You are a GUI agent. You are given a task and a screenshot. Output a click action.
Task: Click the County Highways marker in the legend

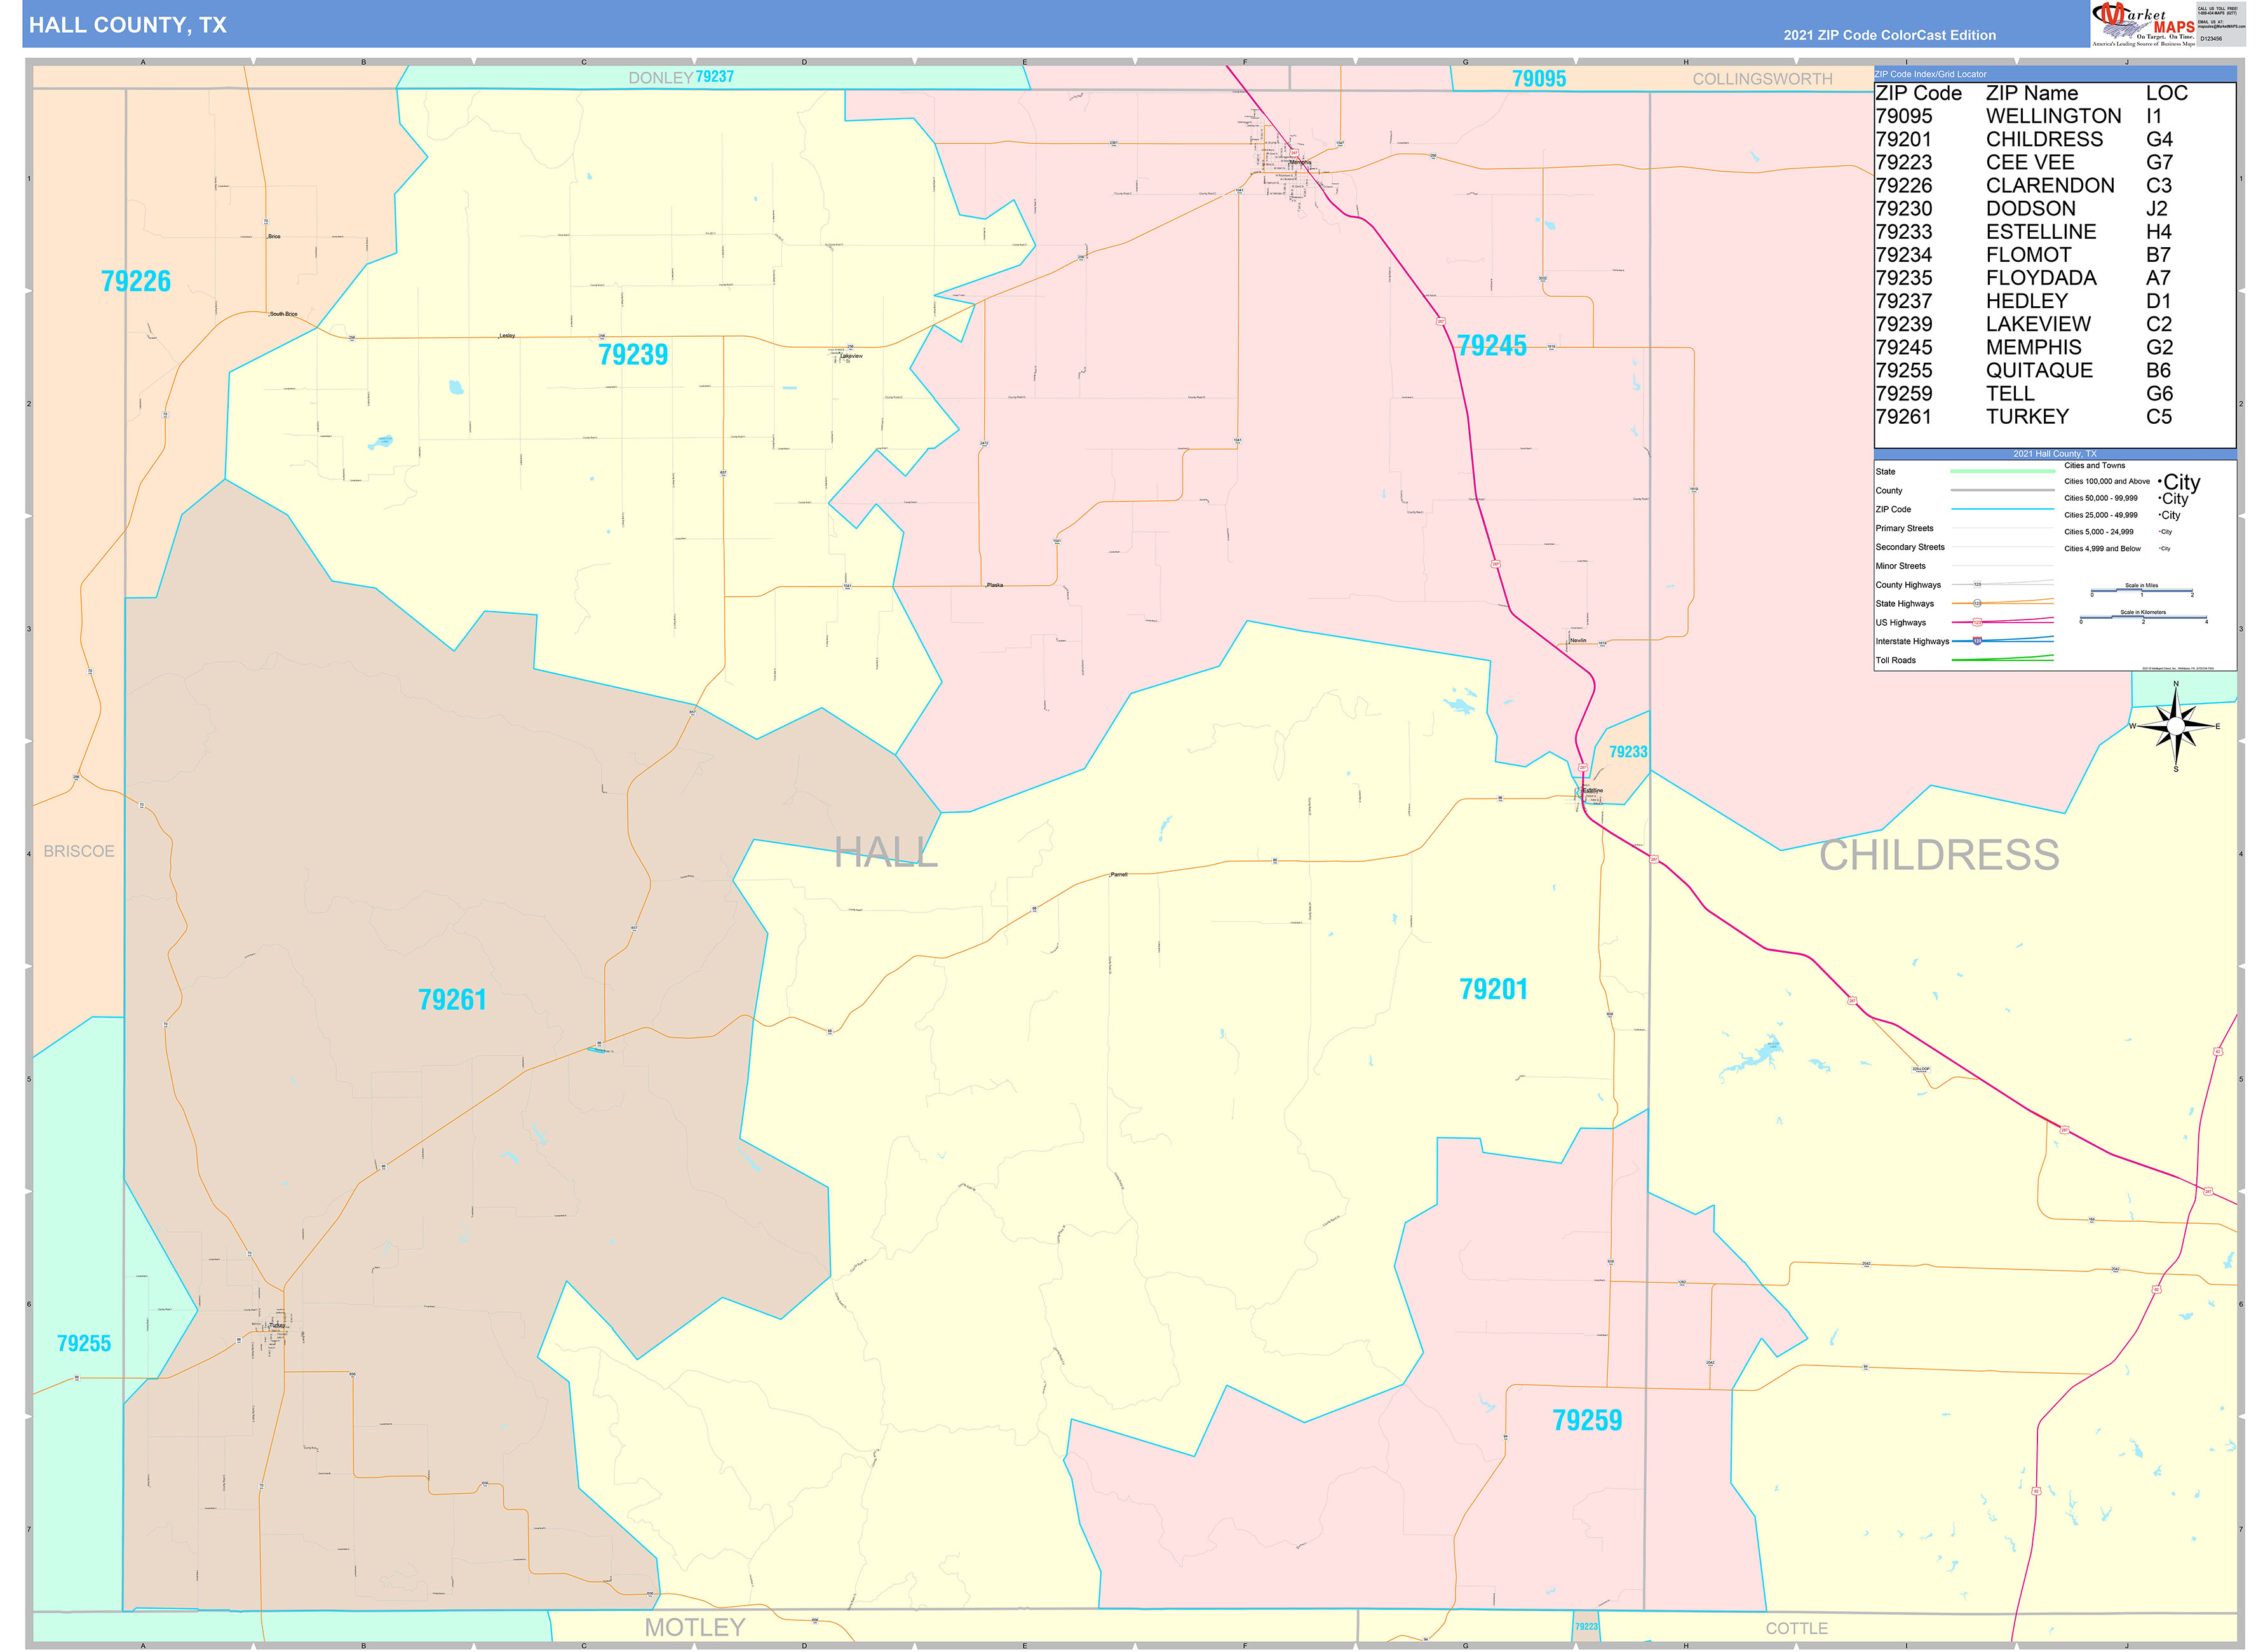point(1977,584)
